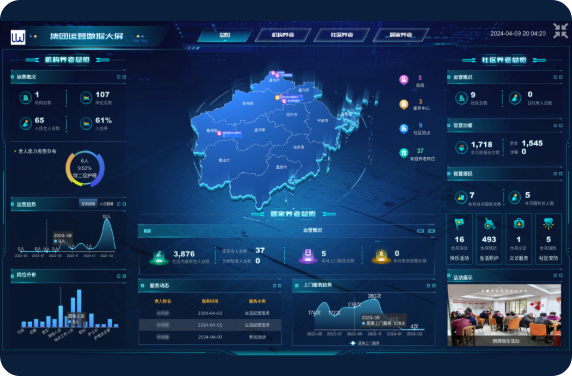Click the 380次 peak on home-visit trend chart
Screen dimensions: 572x376
click(x=374, y=299)
